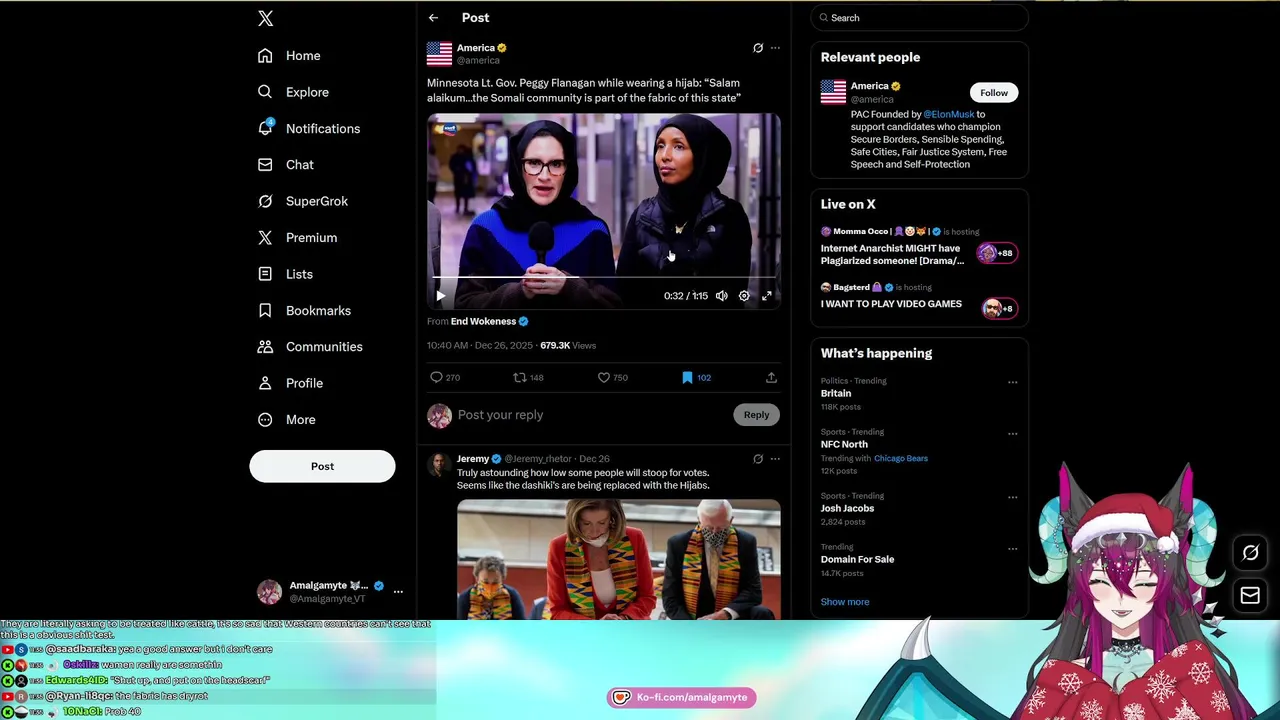This screenshot has width=1280, height=720.
Task: Open the Premium page
Action: (x=296, y=238)
